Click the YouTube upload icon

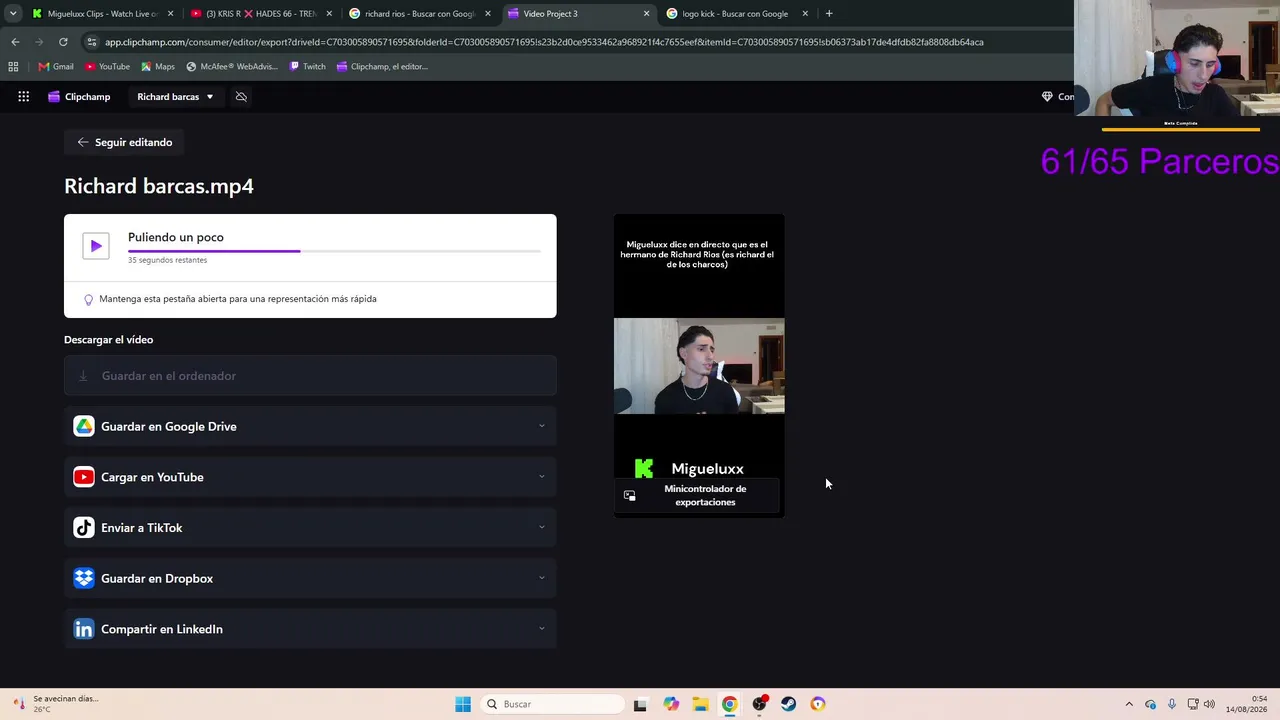click(x=84, y=477)
